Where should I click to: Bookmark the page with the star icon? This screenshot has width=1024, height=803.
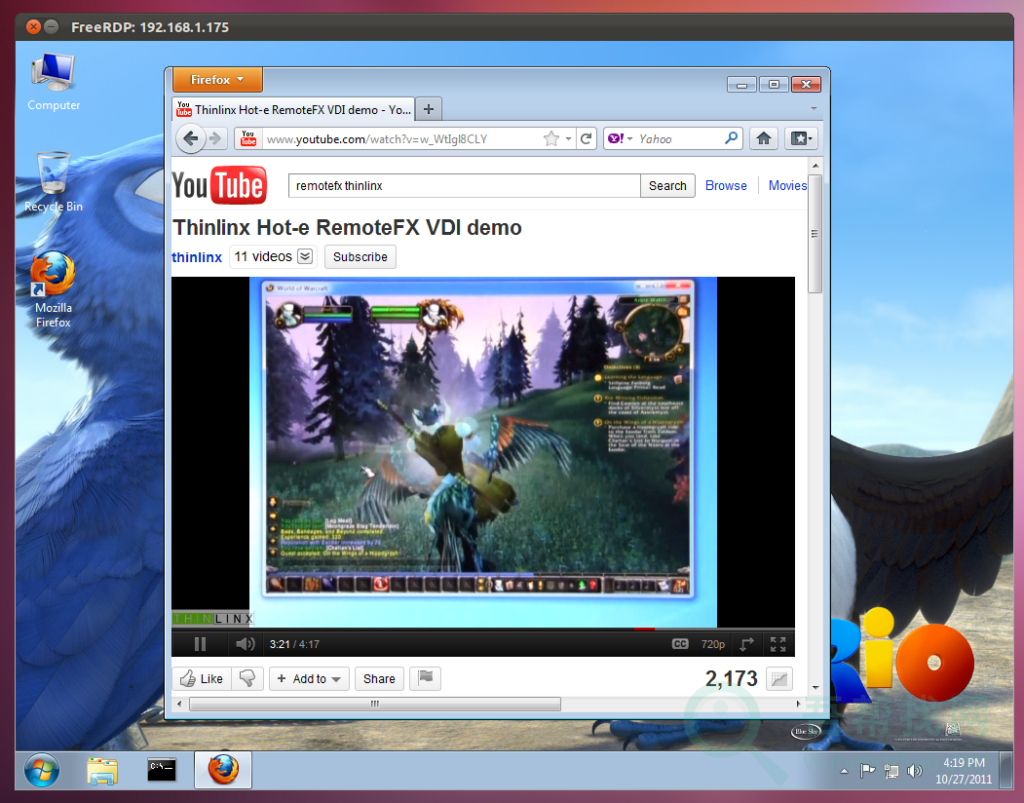point(551,139)
